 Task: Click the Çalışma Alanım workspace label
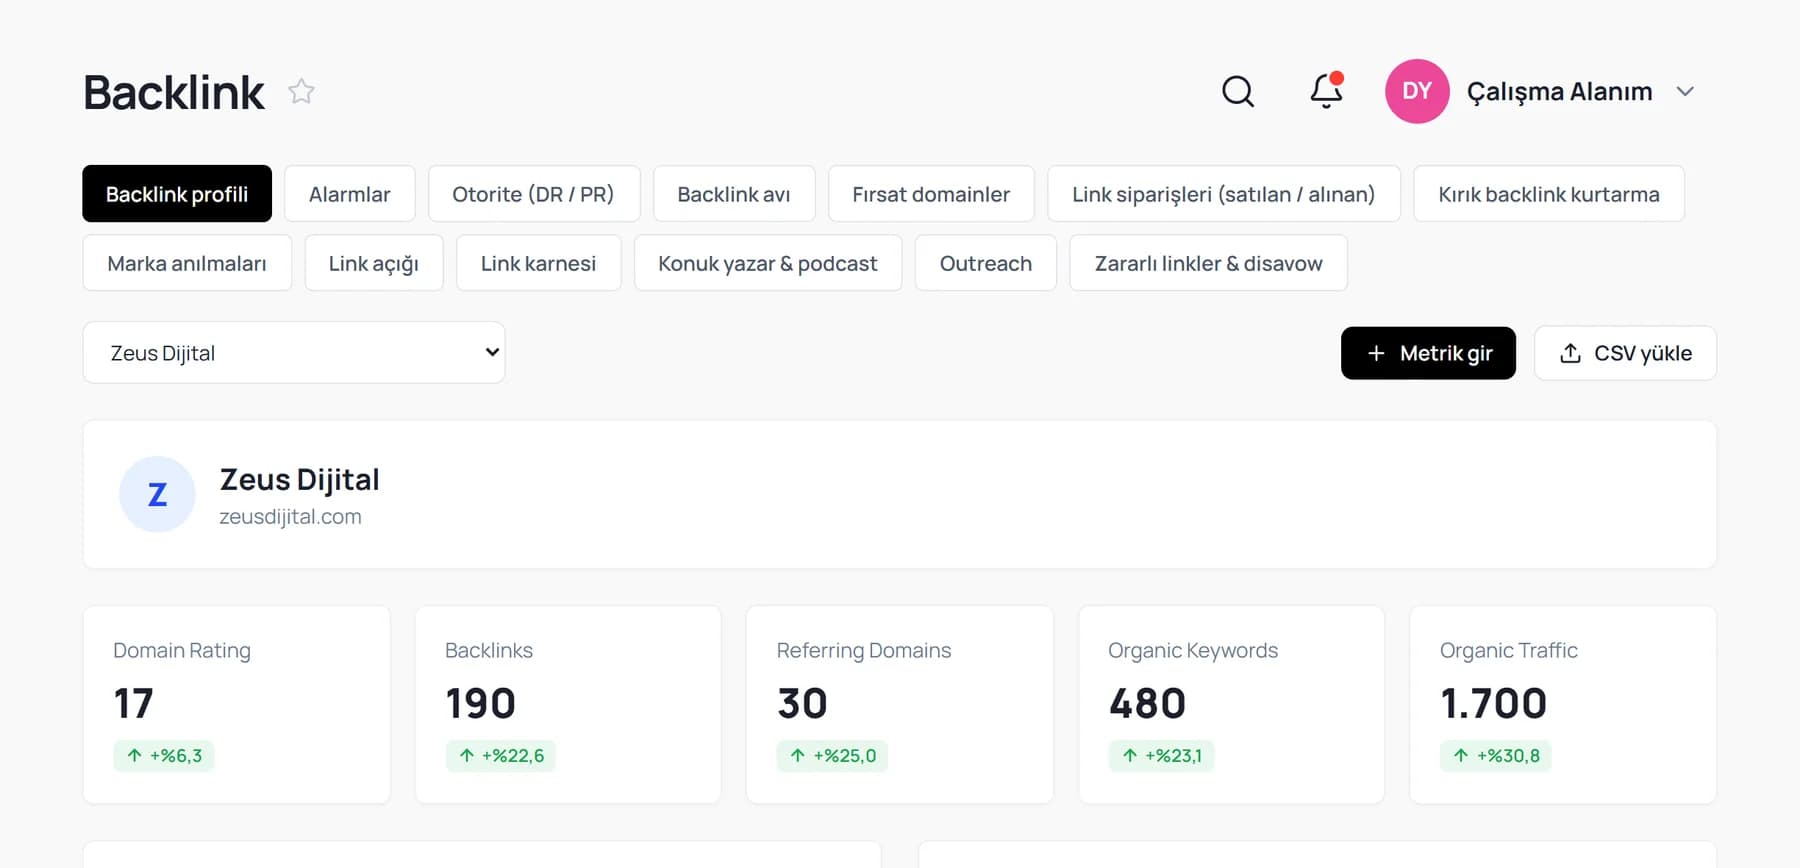(1560, 91)
